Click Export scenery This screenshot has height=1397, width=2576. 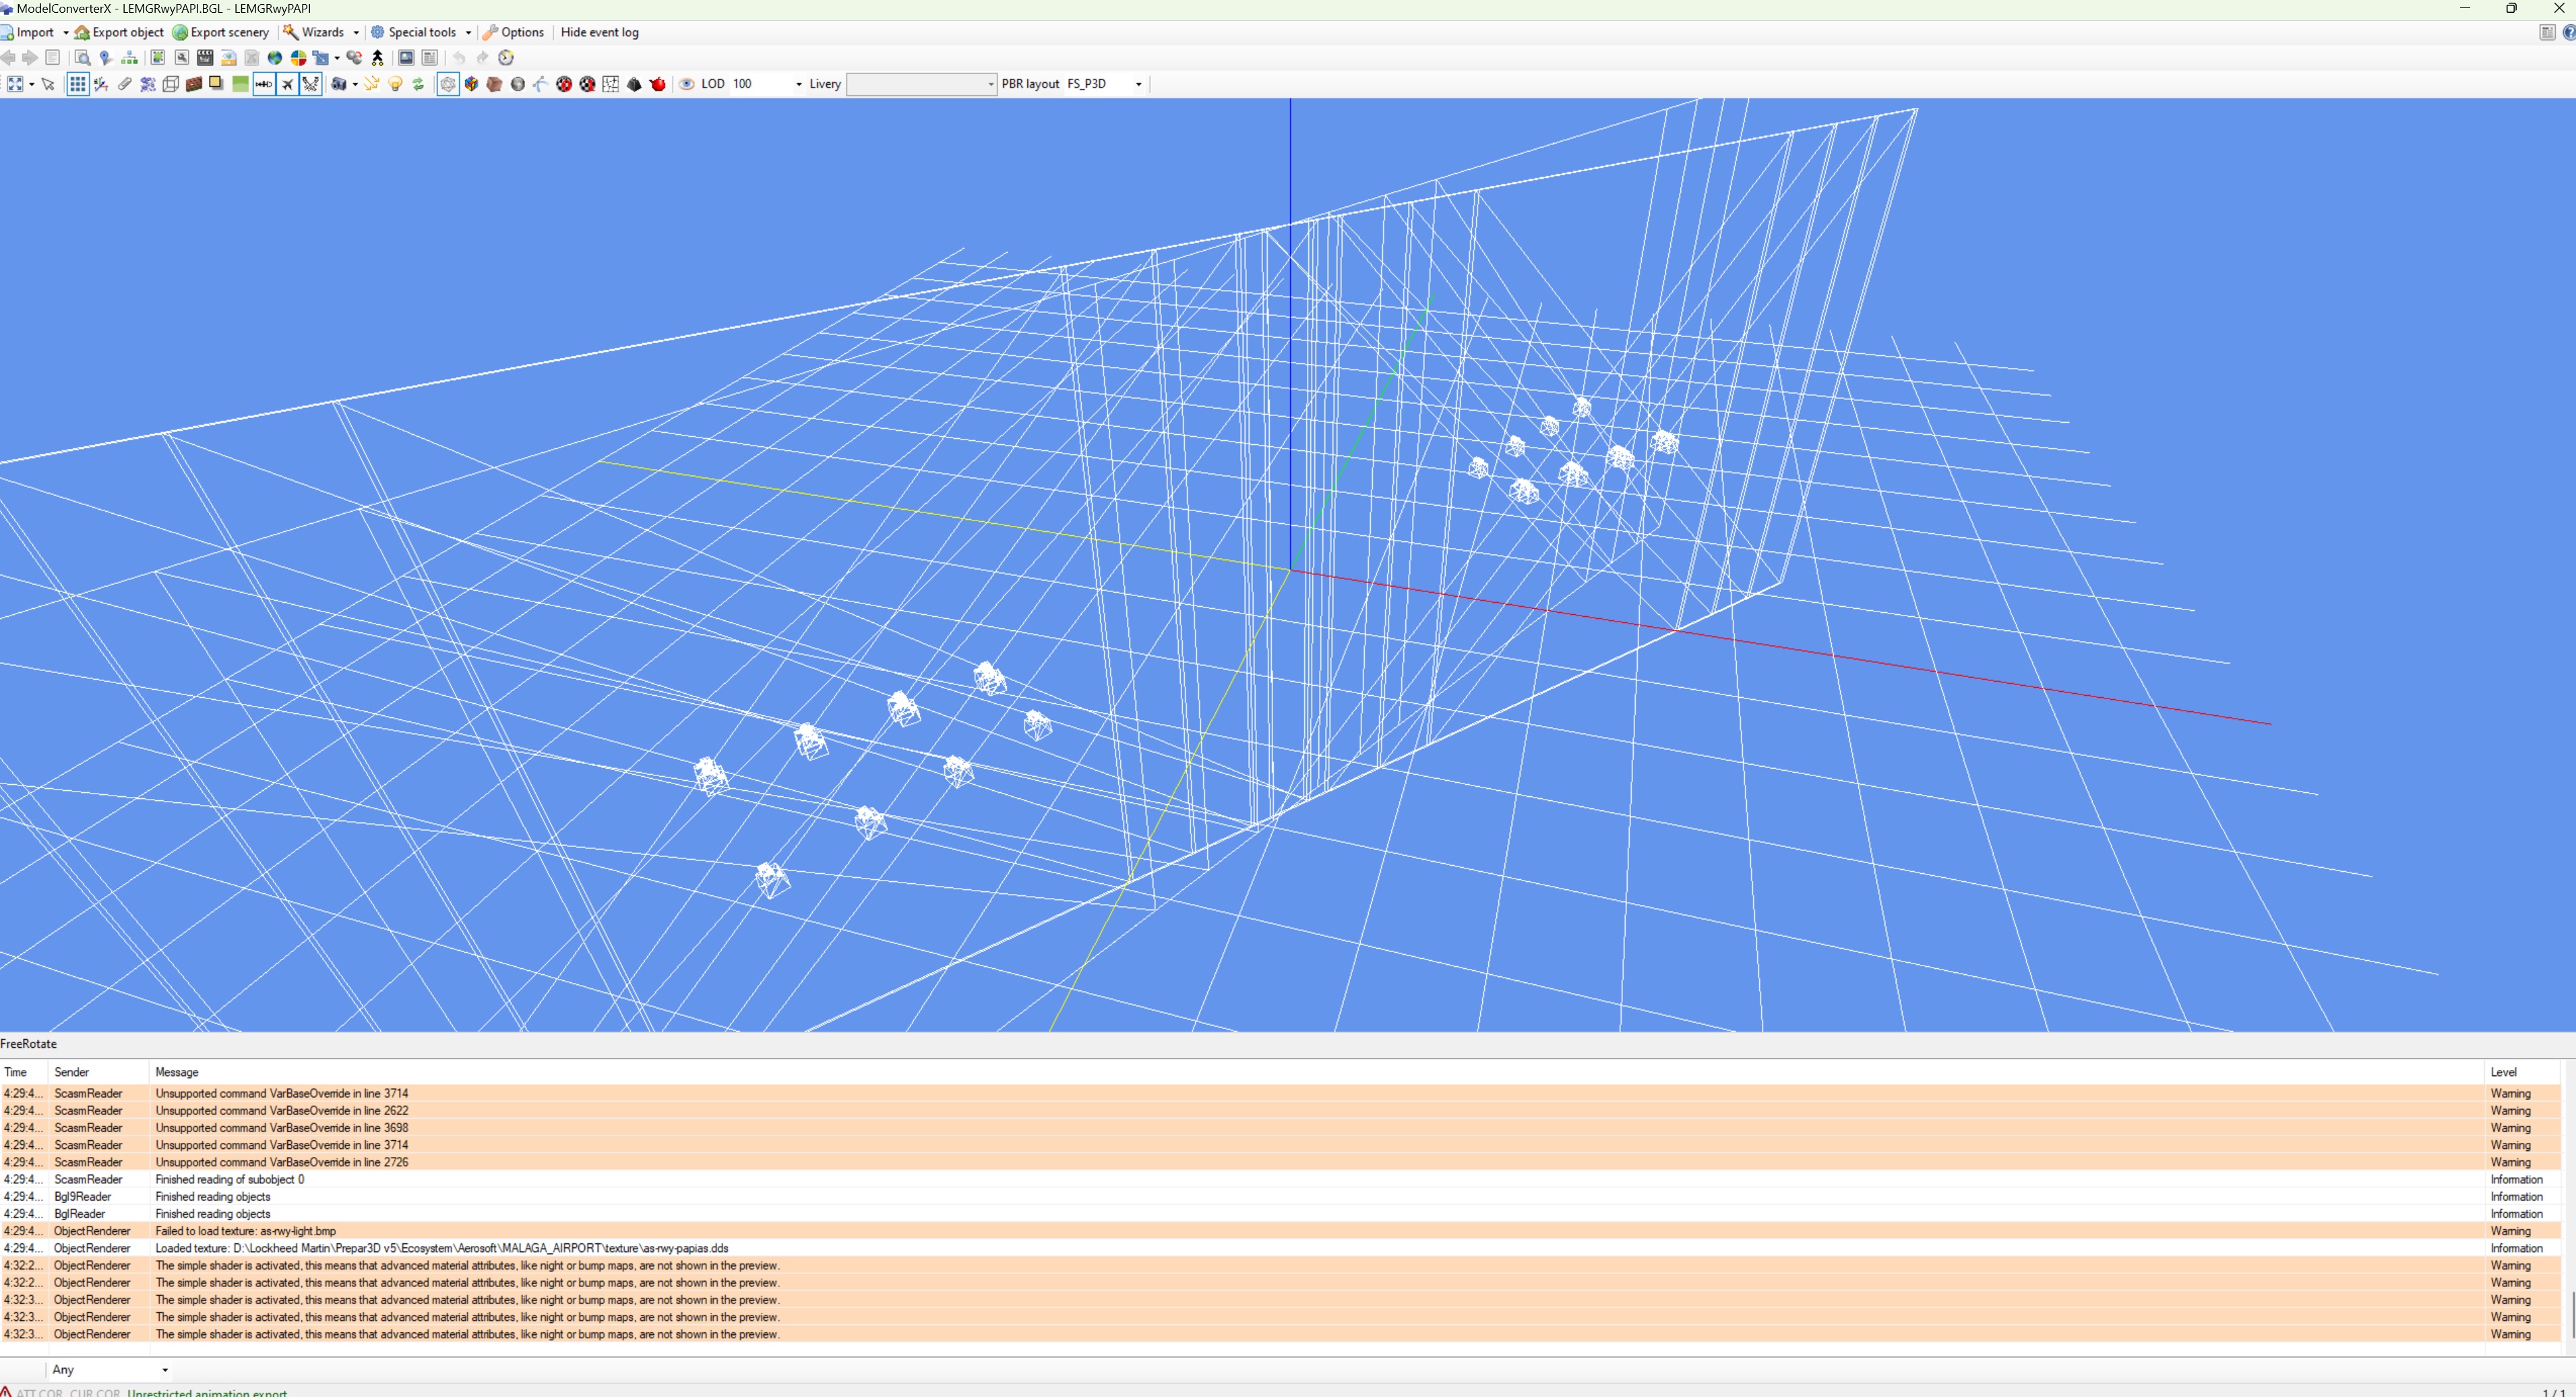click(x=221, y=32)
